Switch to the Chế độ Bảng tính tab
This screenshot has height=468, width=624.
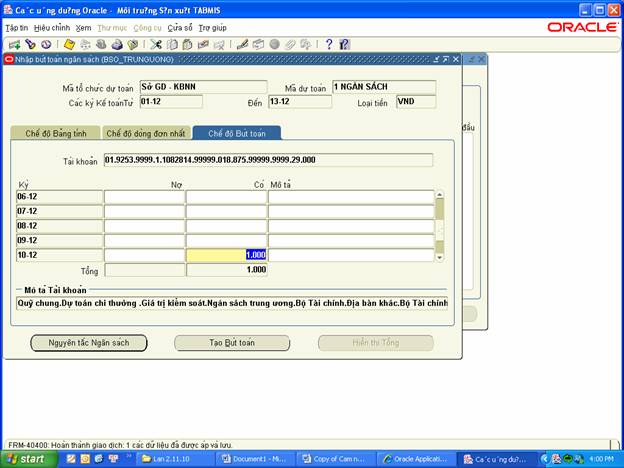point(55,133)
